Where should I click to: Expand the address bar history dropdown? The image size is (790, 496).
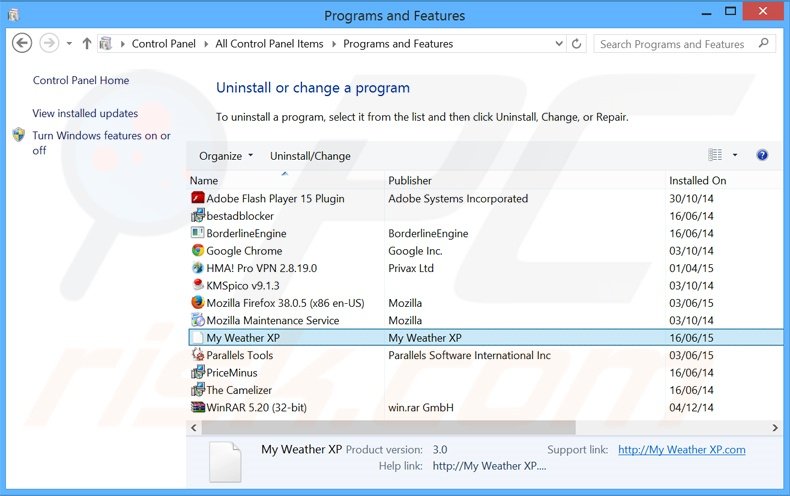559,44
